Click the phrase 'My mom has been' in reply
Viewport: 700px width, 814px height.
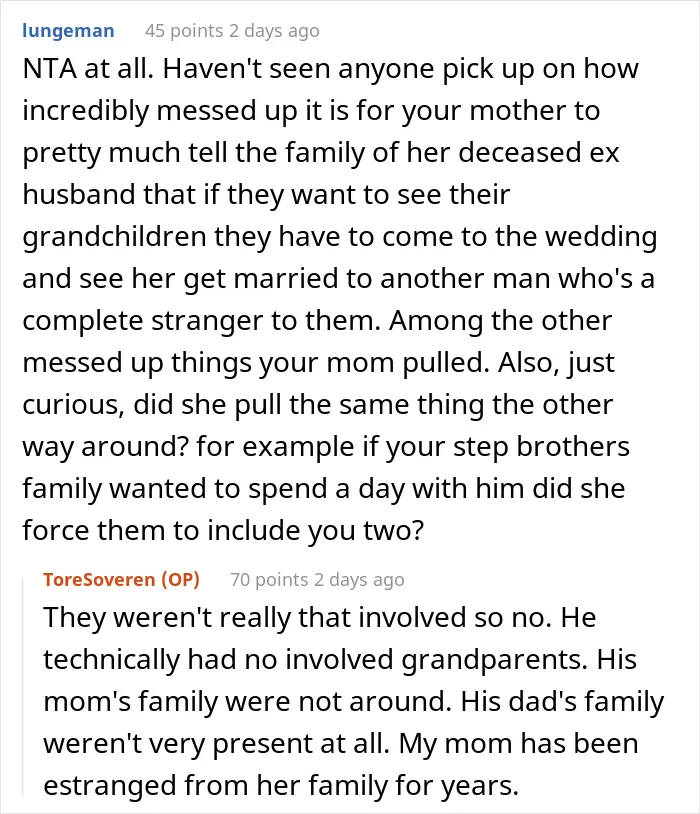click(x=518, y=744)
